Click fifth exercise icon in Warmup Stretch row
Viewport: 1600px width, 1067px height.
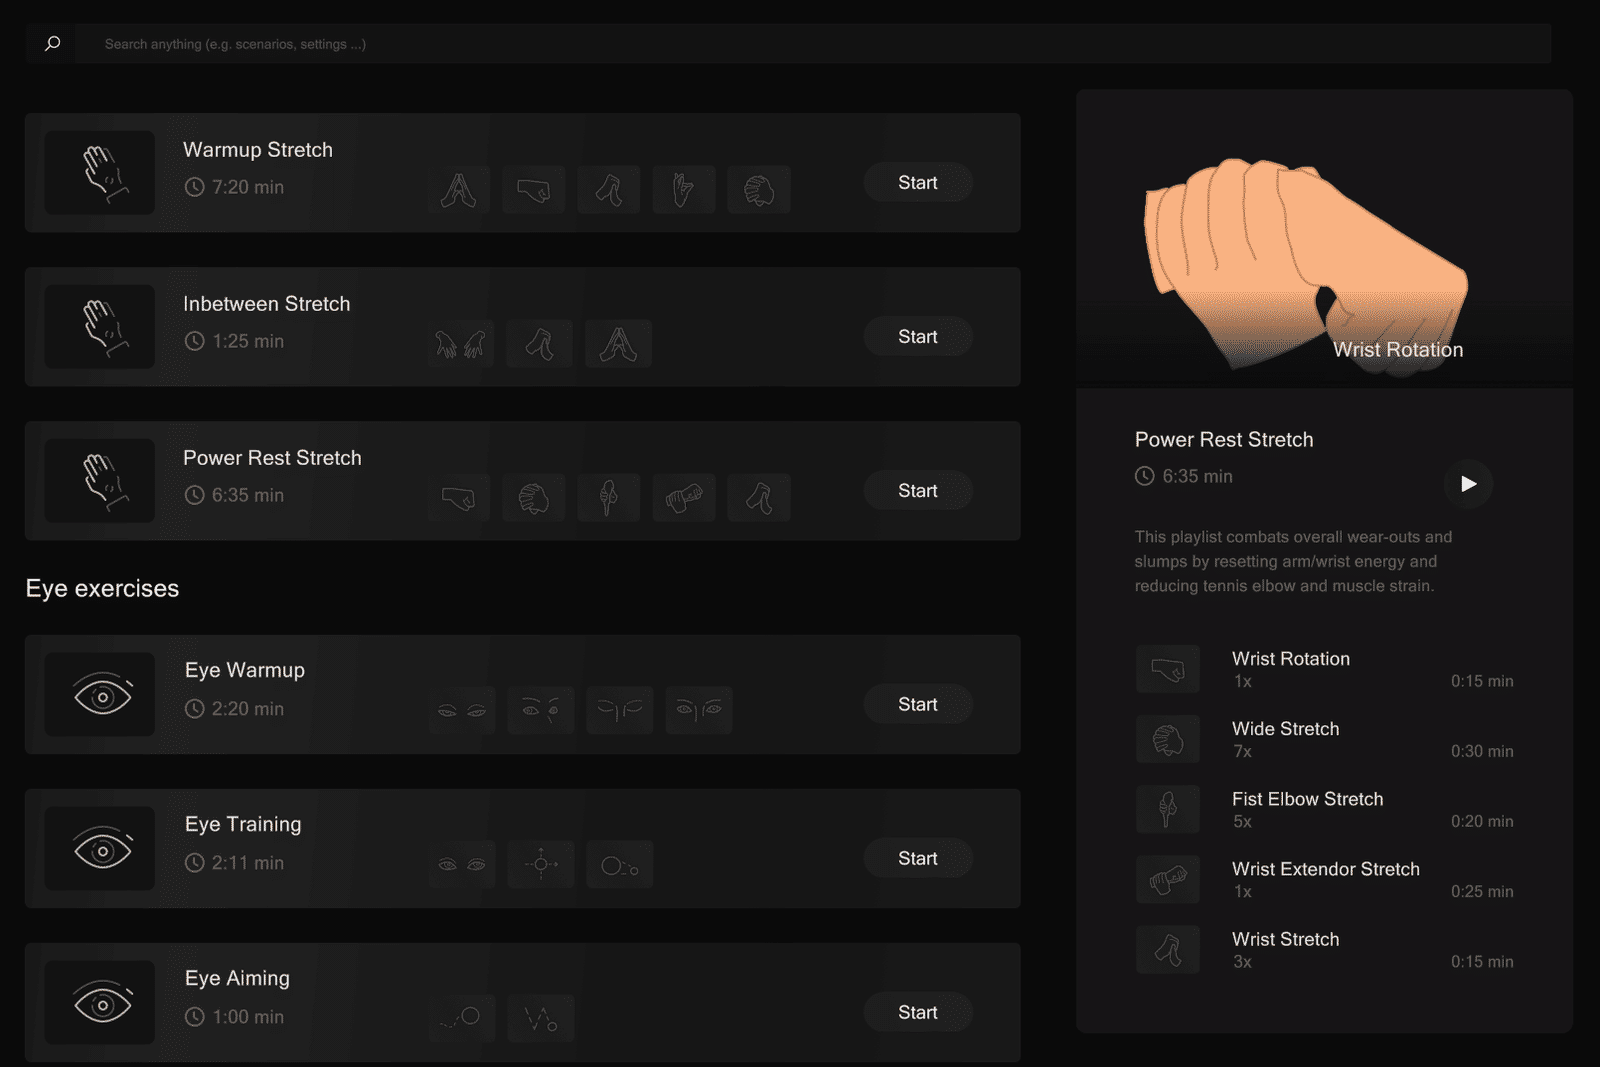coord(759,190)
